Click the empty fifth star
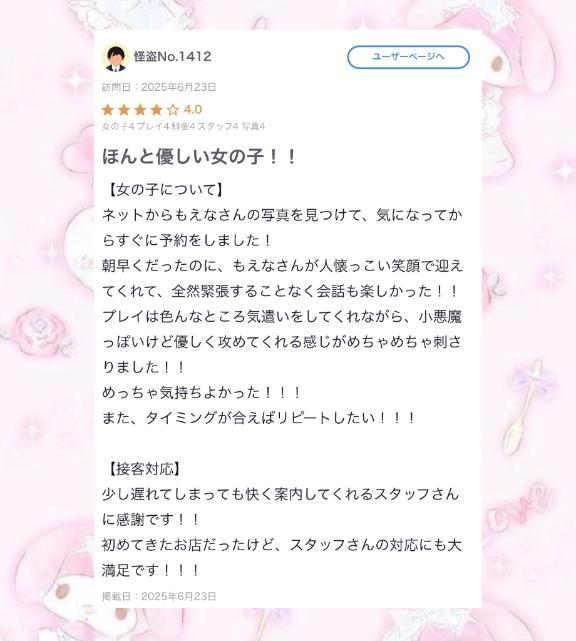The width and height of the screenshot is (576, 641). [173, 110]
